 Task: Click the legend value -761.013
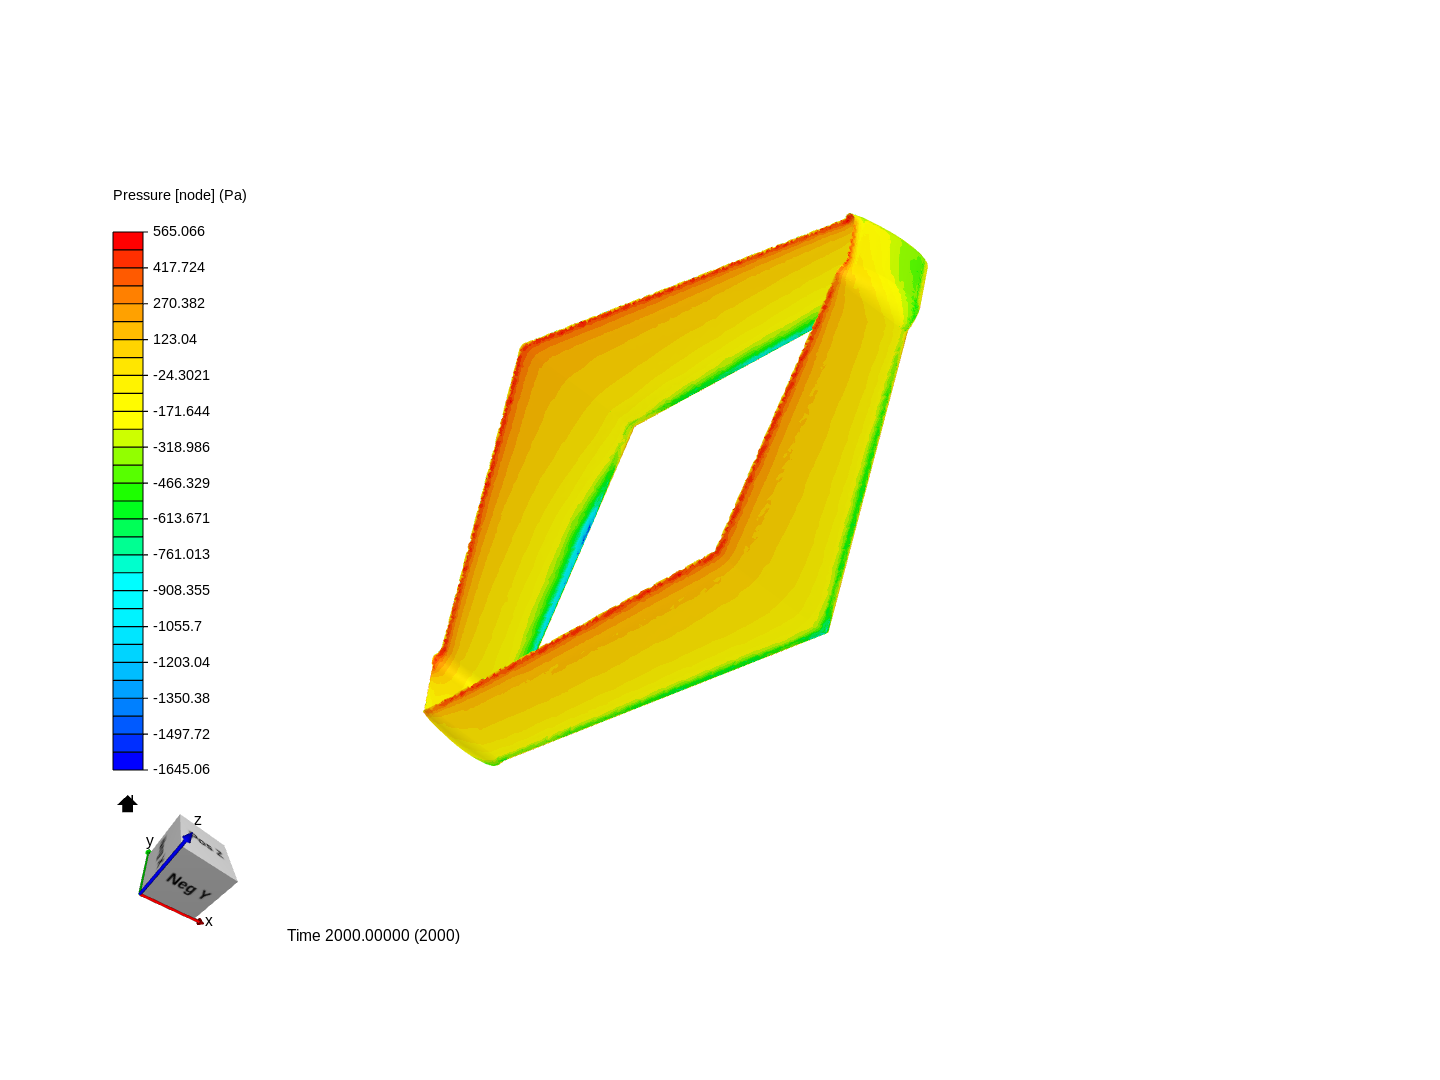pyautogui.click(x=181, y=554)
